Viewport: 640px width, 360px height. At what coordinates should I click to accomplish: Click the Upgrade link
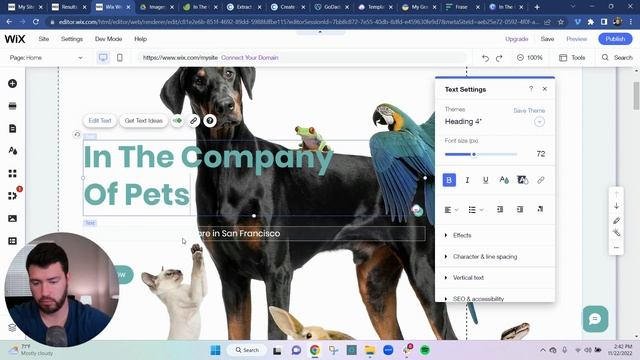(517, 39)
